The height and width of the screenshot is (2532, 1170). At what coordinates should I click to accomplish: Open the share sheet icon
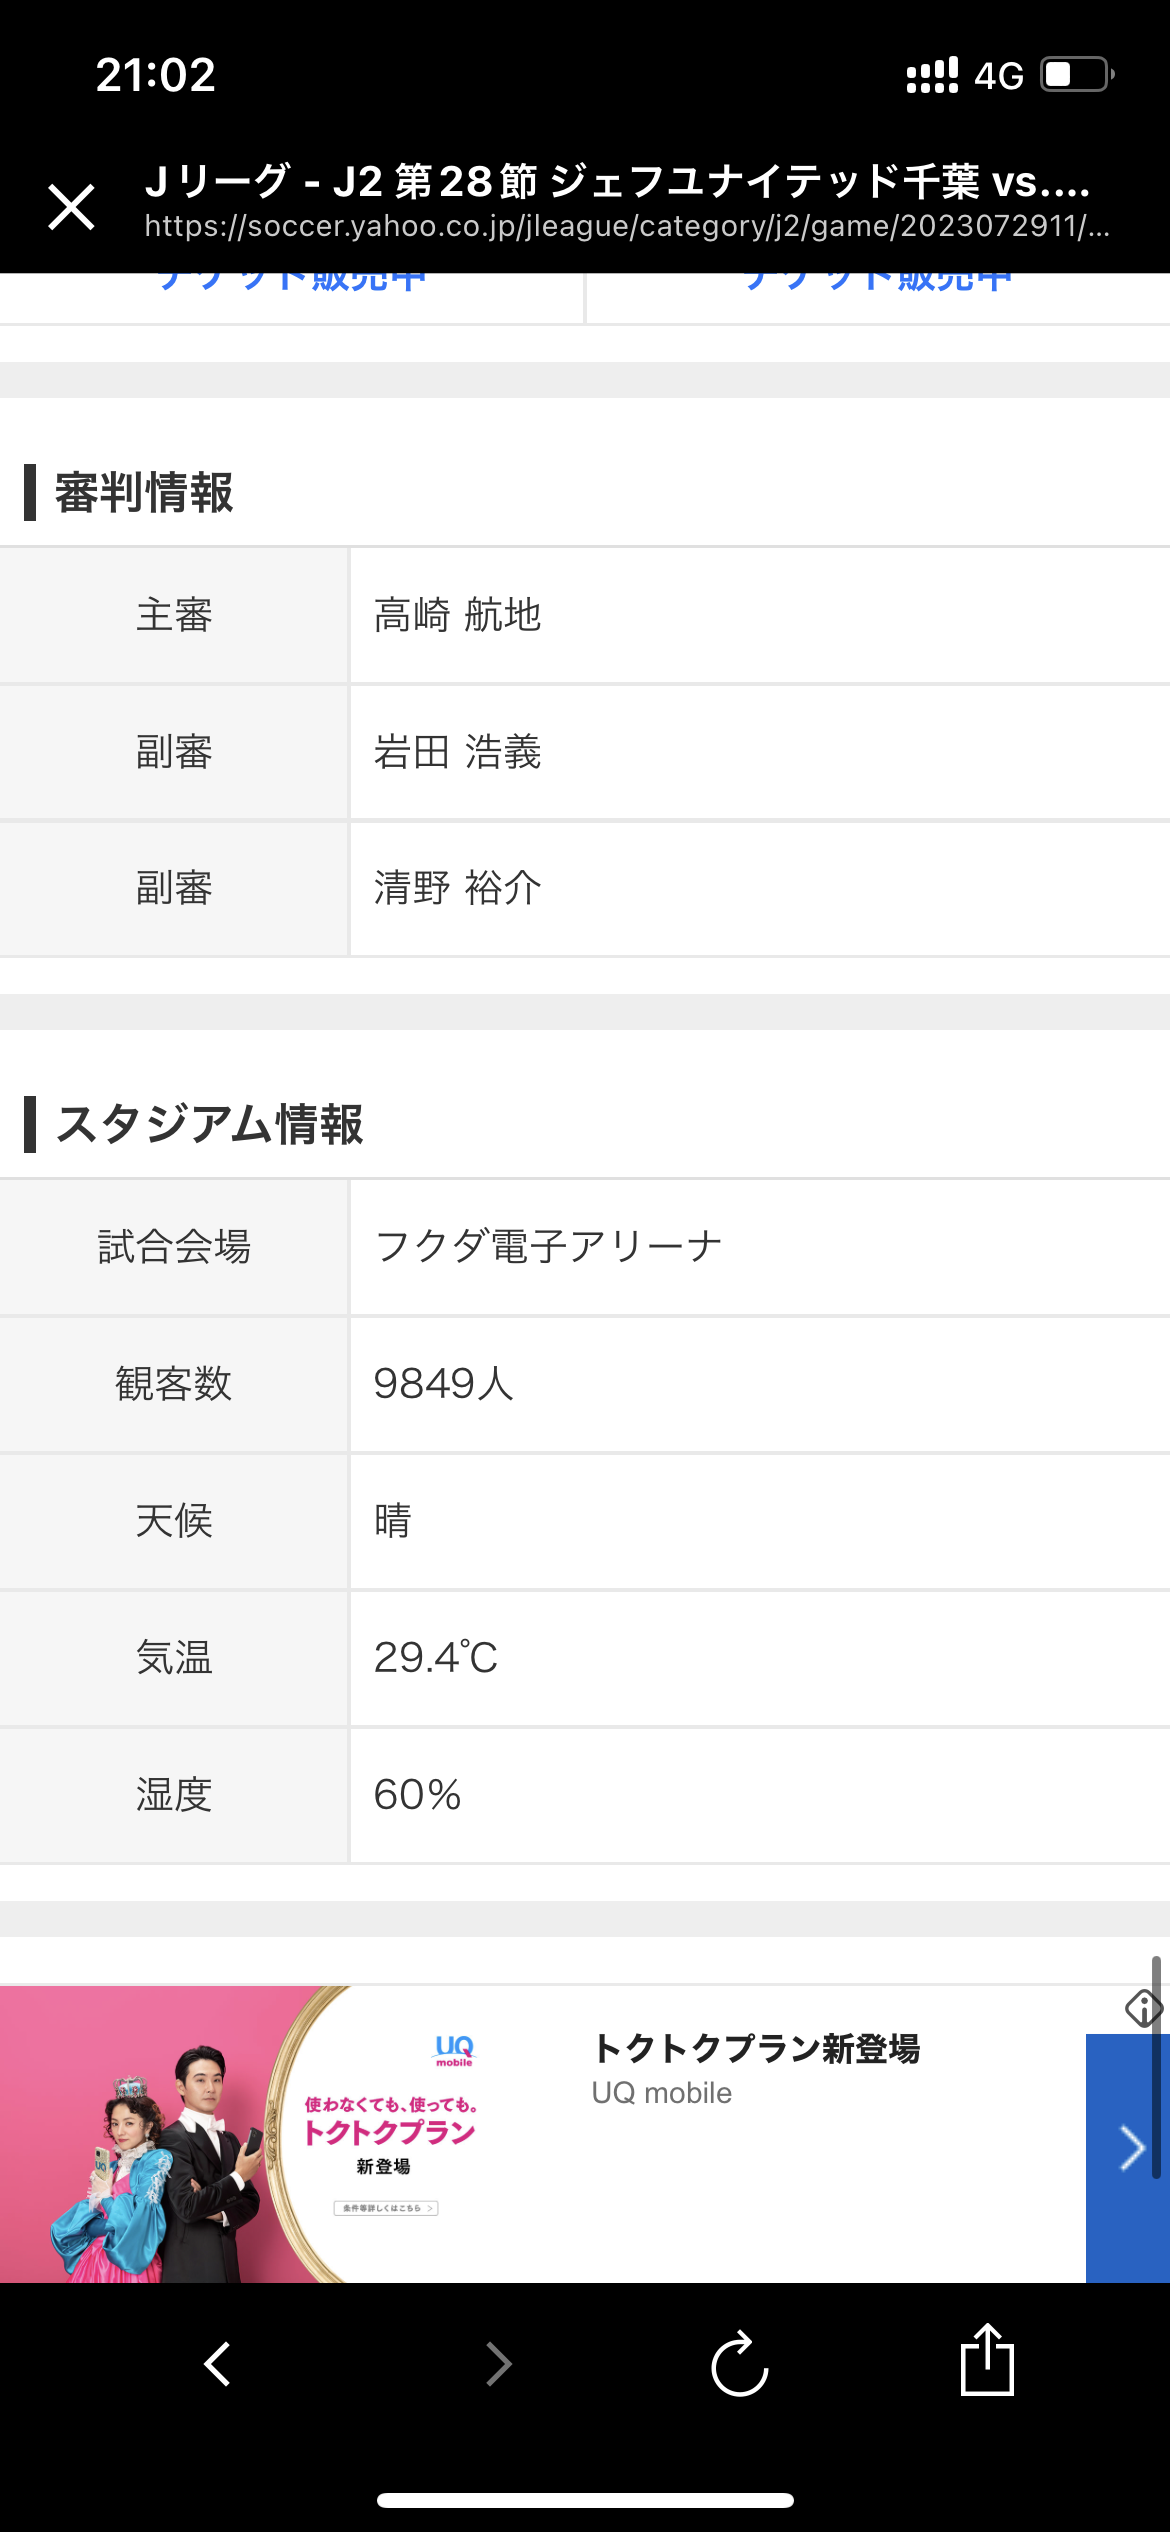[987, 2360]
